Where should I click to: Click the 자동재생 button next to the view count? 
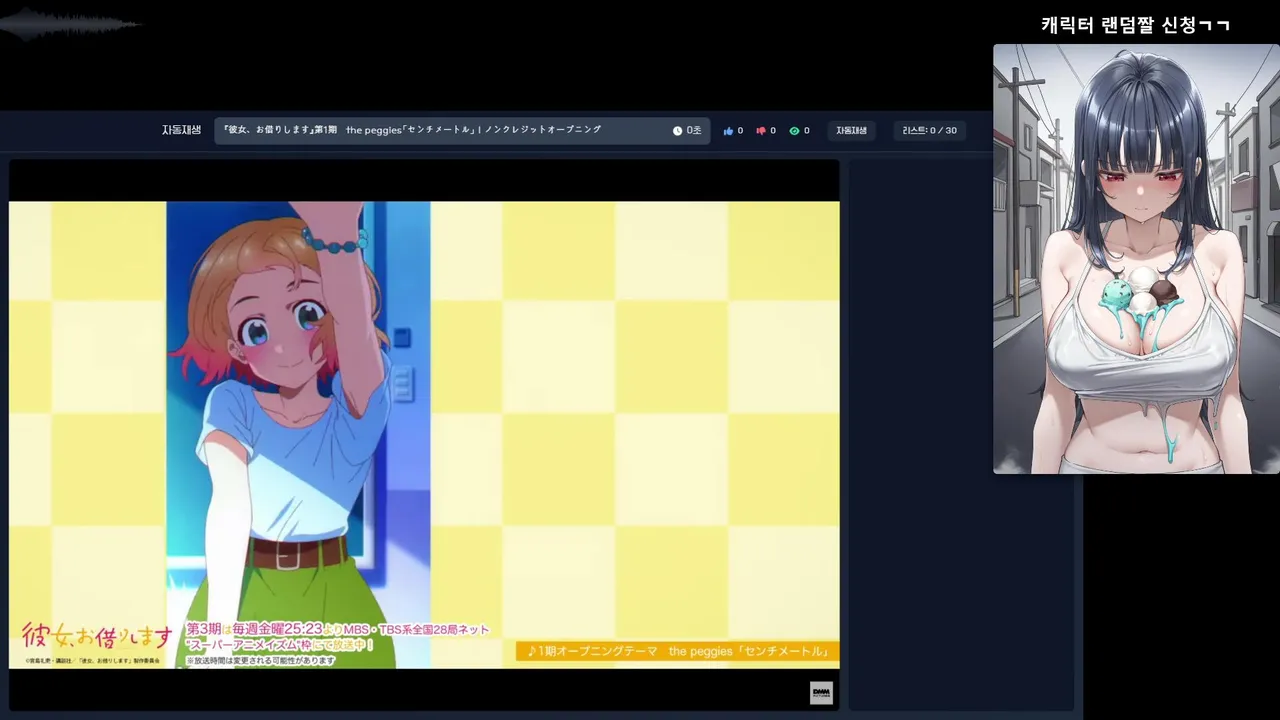coord(852,131)
